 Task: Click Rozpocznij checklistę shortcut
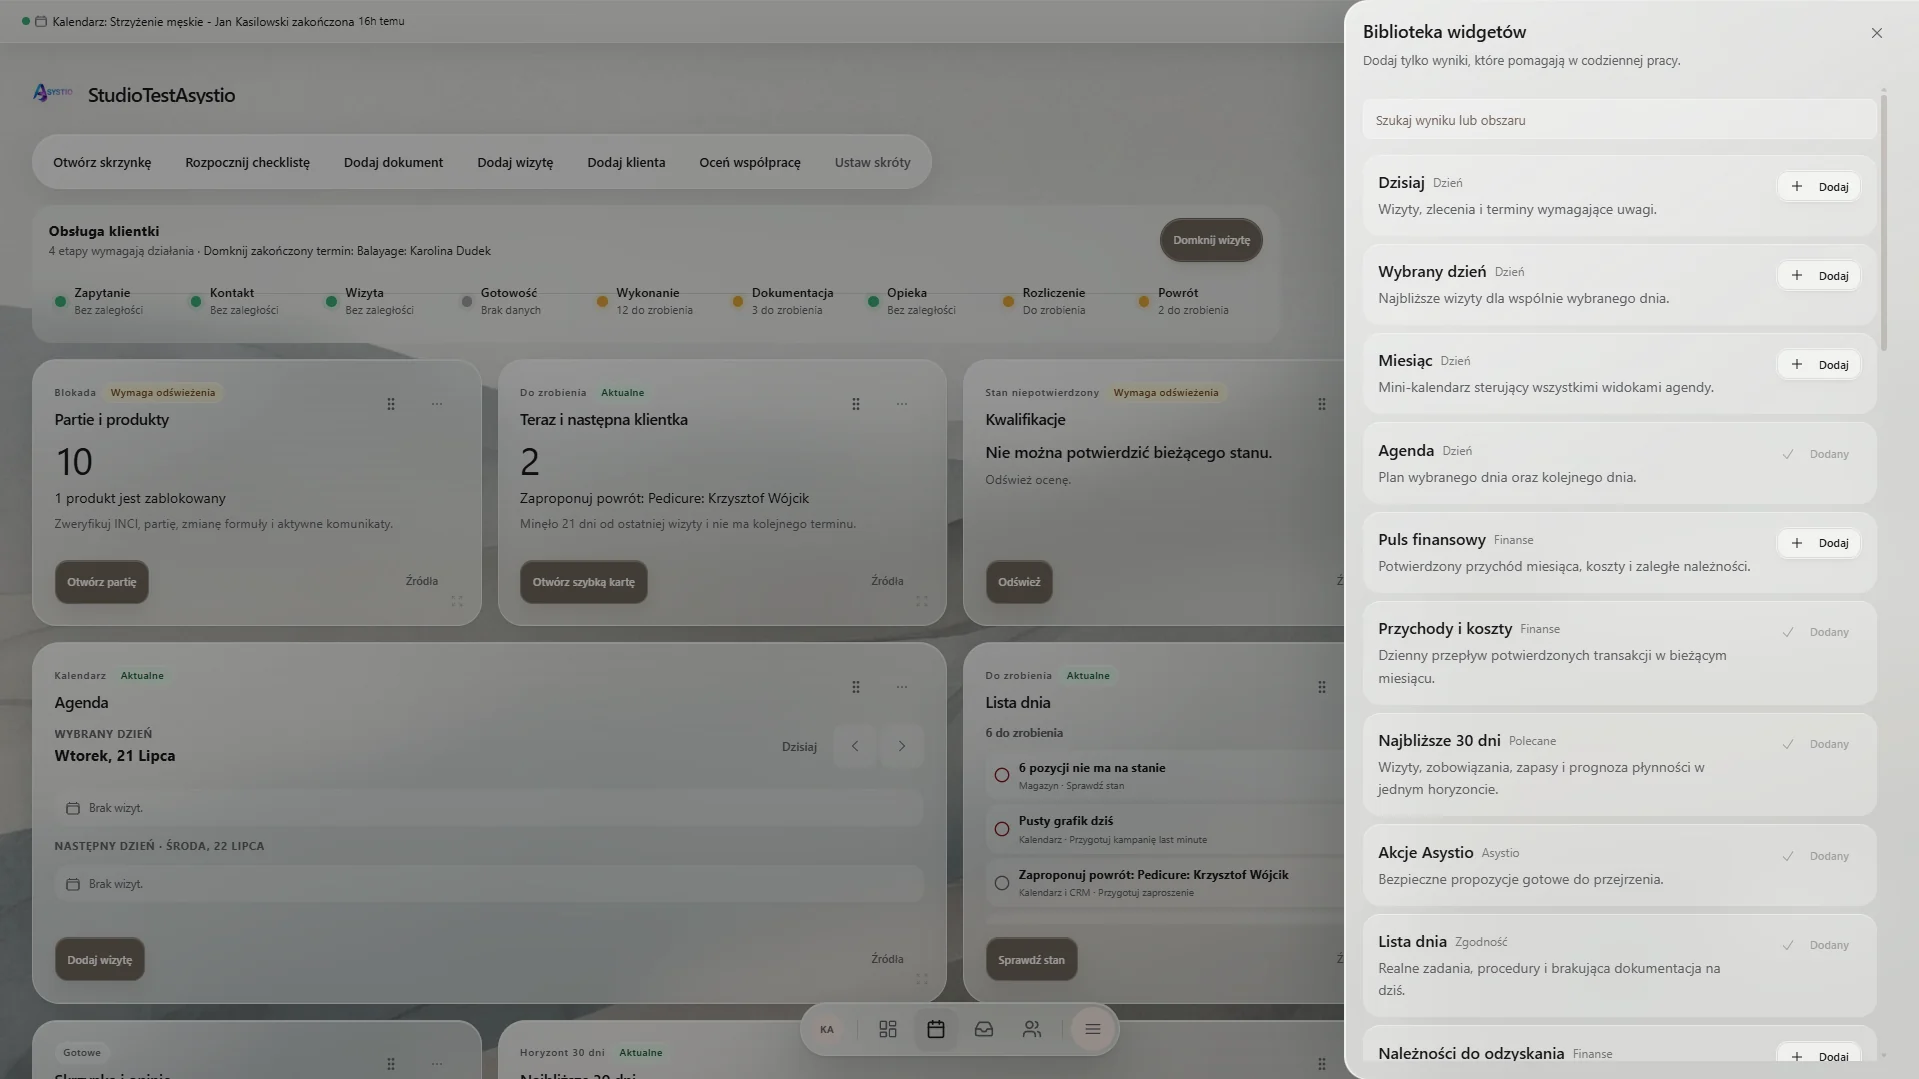[247, 162]
